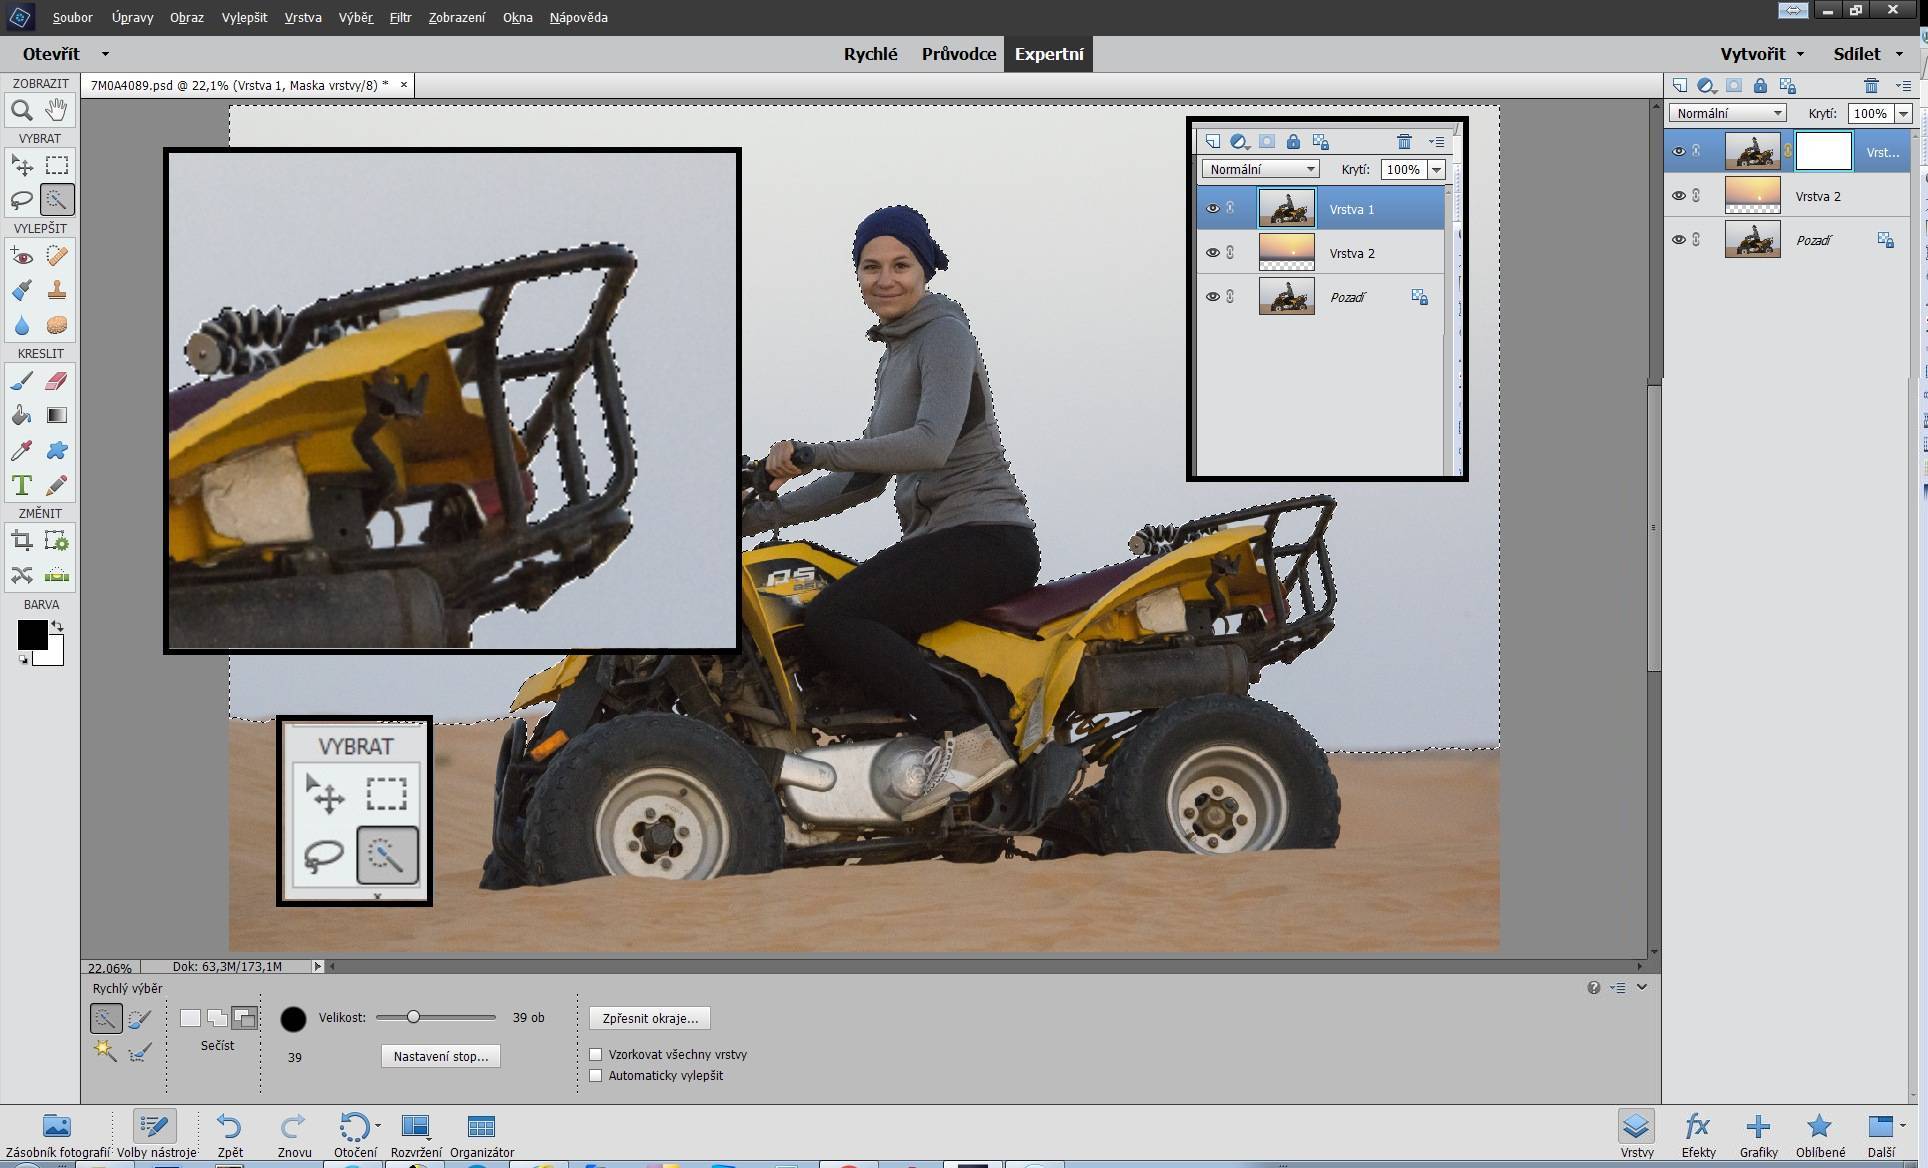Enable Automaticky vylepšit checkbox

(596, 1076)
